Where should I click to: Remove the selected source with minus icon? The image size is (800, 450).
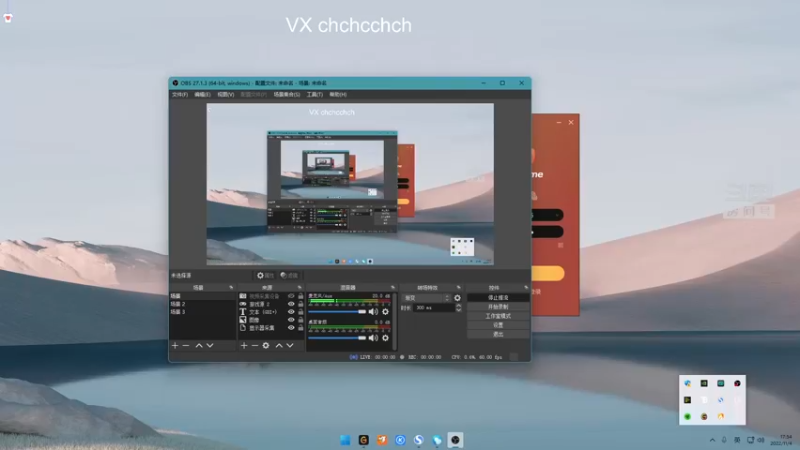[255, 345]
